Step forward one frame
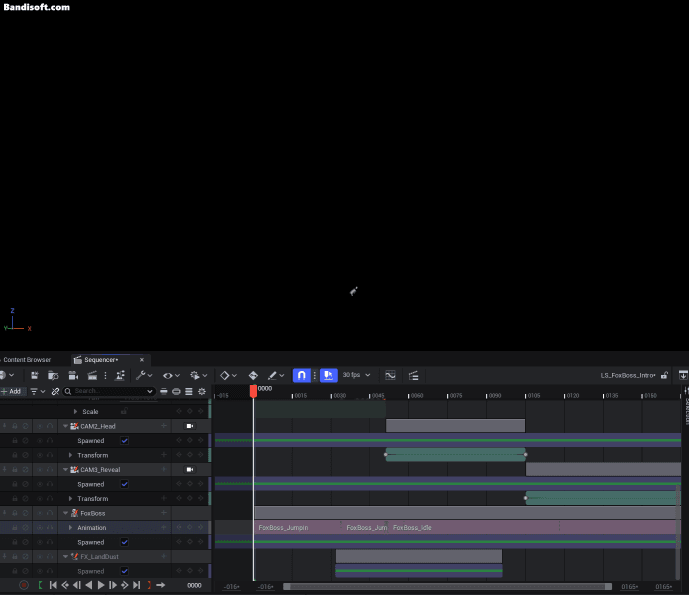The height and width of the screenshot is (595, 689). tap(112, 585)
